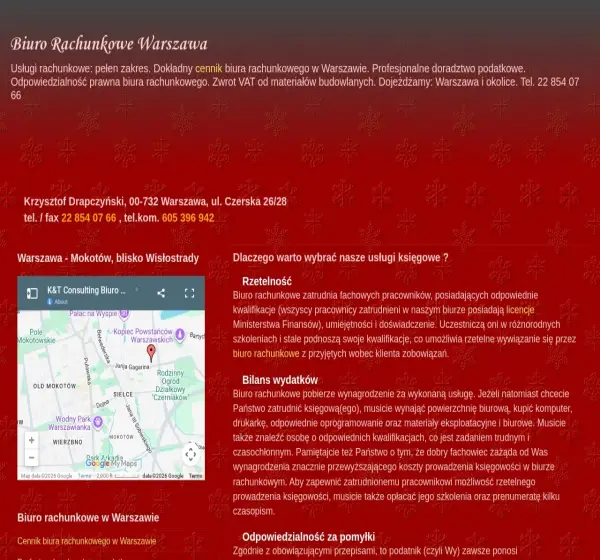600x560 pixels.
Task: Click the map pan arrows control
Action: 191,454
